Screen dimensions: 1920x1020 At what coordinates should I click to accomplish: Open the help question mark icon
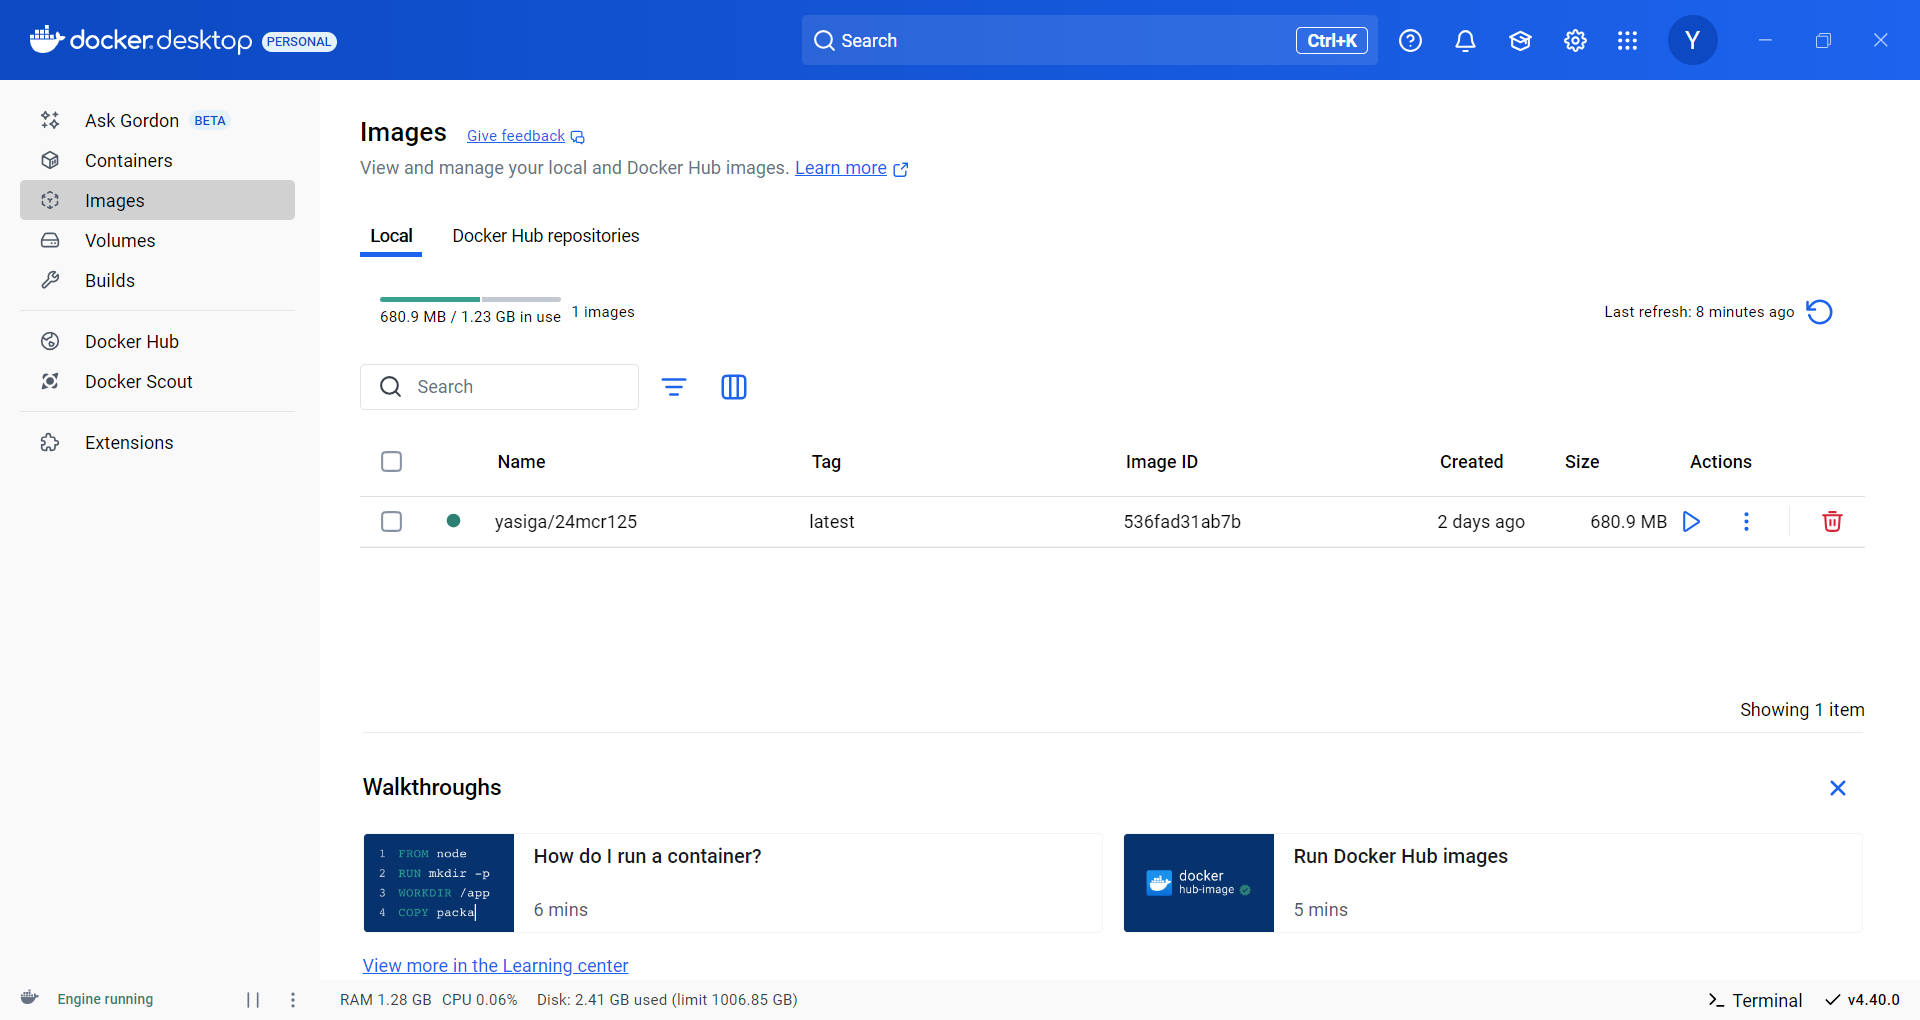pyautogui.click(x=1410, y=41)
